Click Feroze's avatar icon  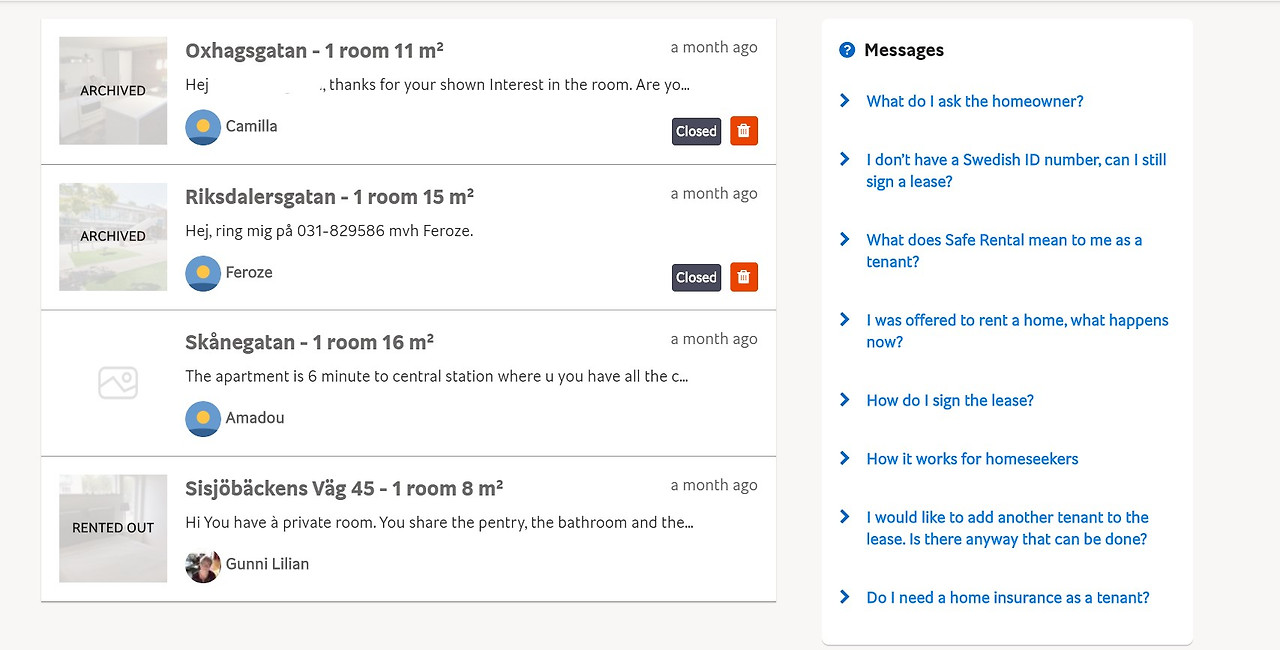tap(203, 273)
